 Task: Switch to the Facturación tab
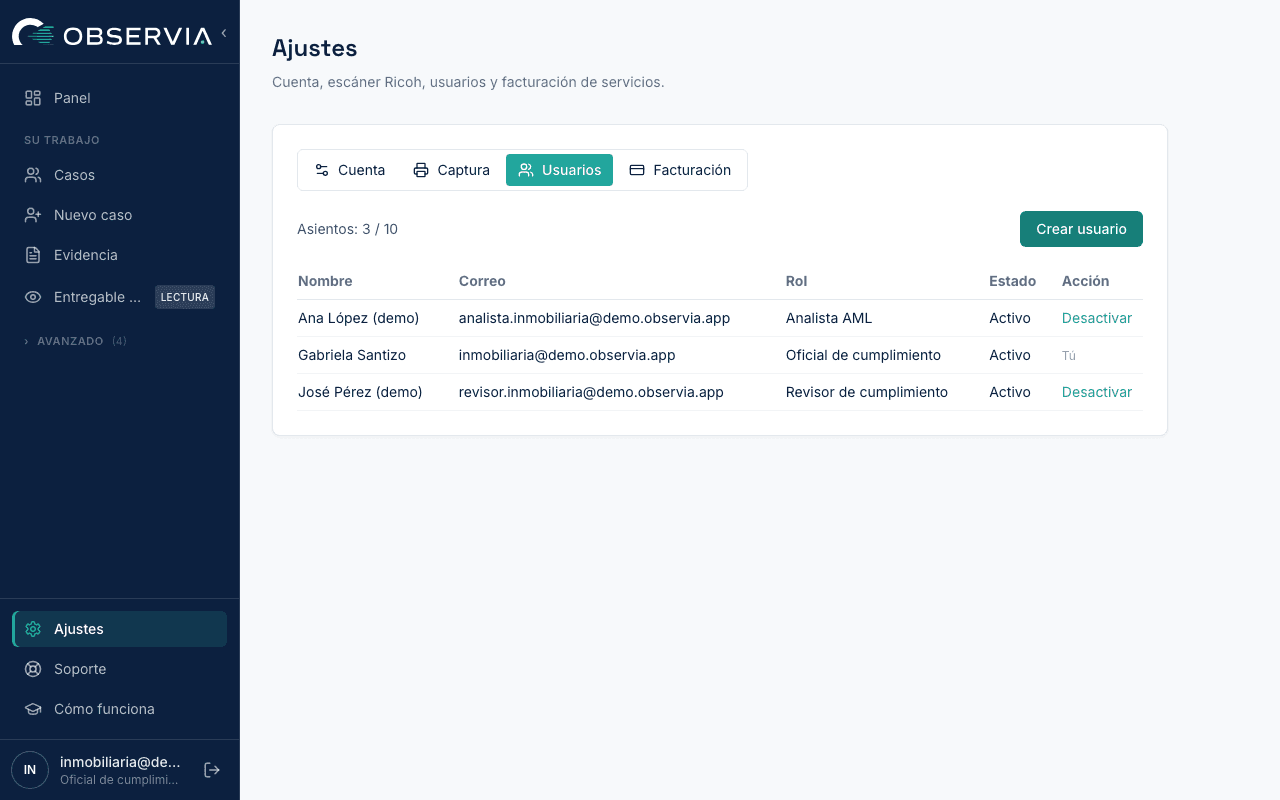(680, 170)
